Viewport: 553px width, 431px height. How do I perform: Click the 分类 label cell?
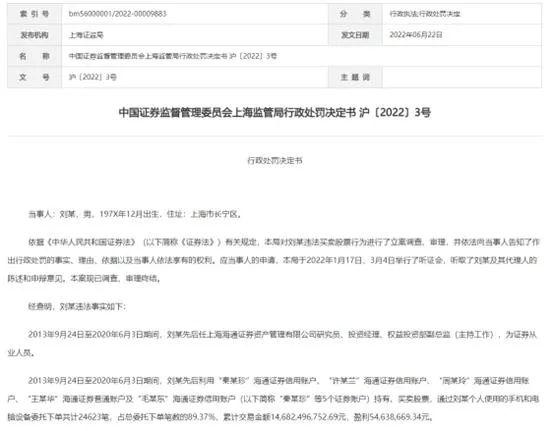point(355,14)
